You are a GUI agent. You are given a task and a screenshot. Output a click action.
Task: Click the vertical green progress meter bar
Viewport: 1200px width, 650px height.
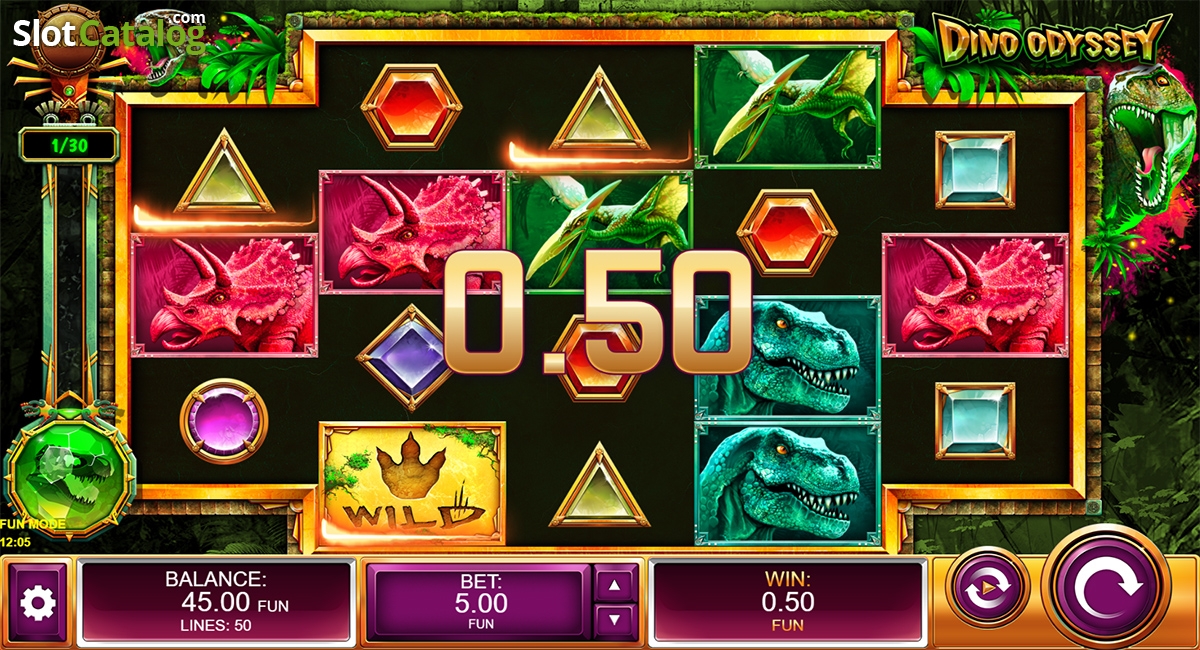[69, 282]
